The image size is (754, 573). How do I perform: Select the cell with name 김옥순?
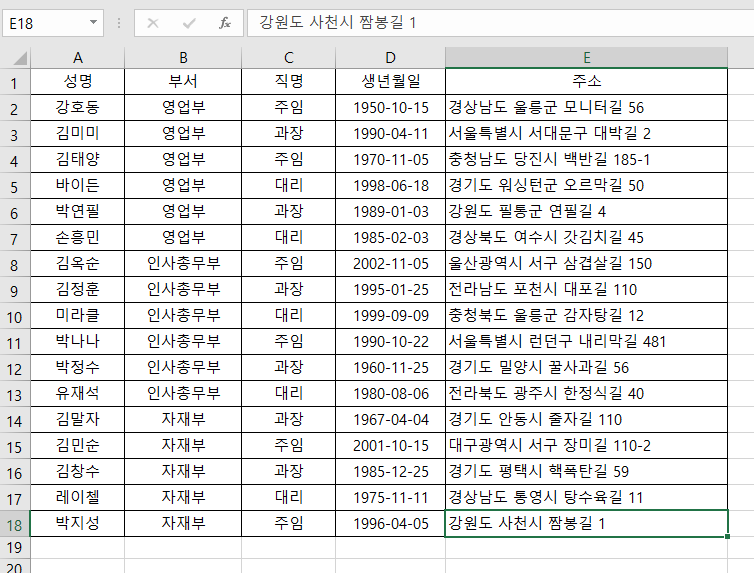click(77, 263)
